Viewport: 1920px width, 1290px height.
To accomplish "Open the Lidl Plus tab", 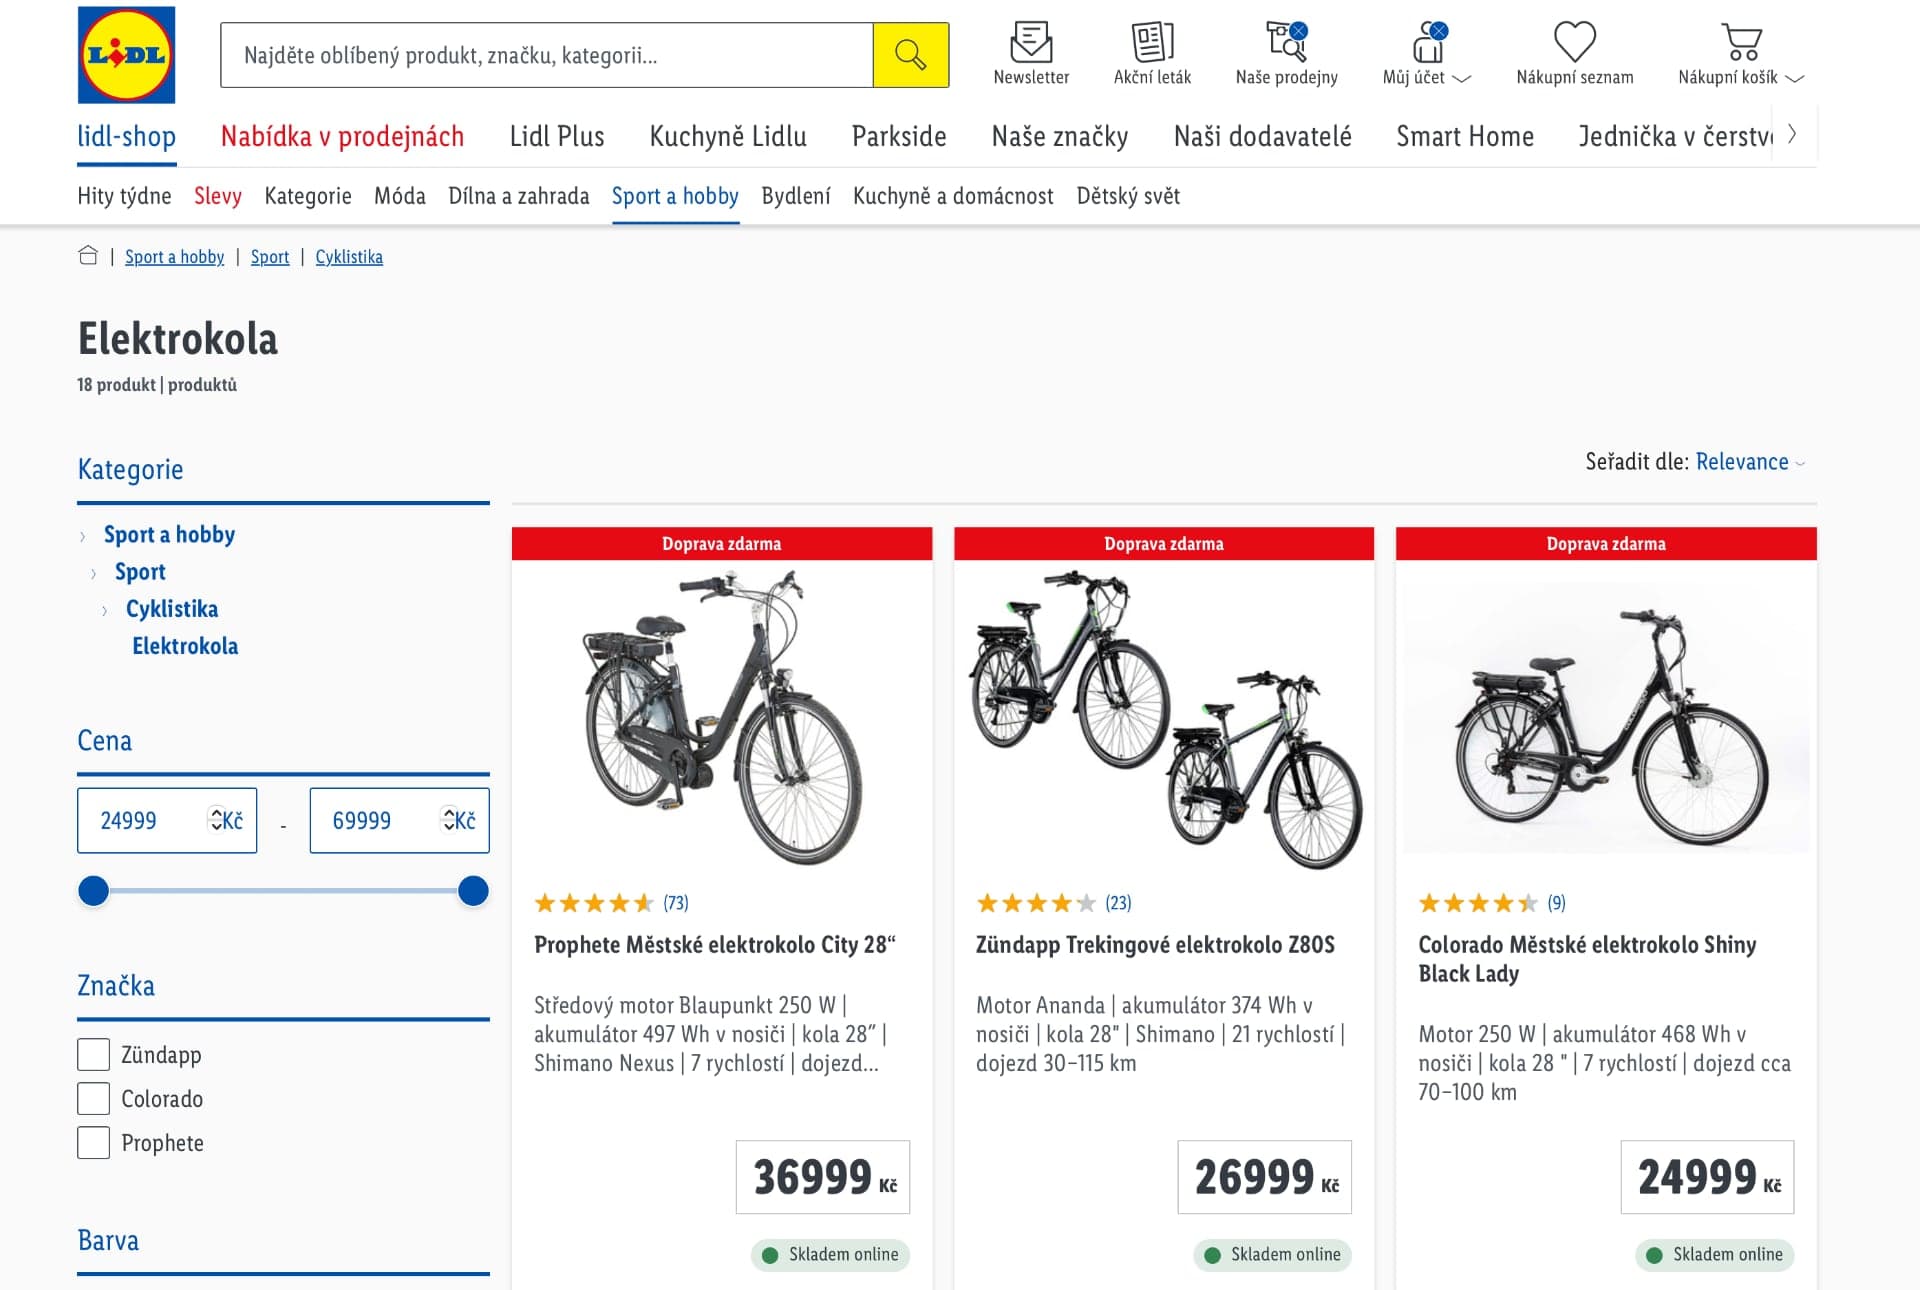I will point(557,136).
